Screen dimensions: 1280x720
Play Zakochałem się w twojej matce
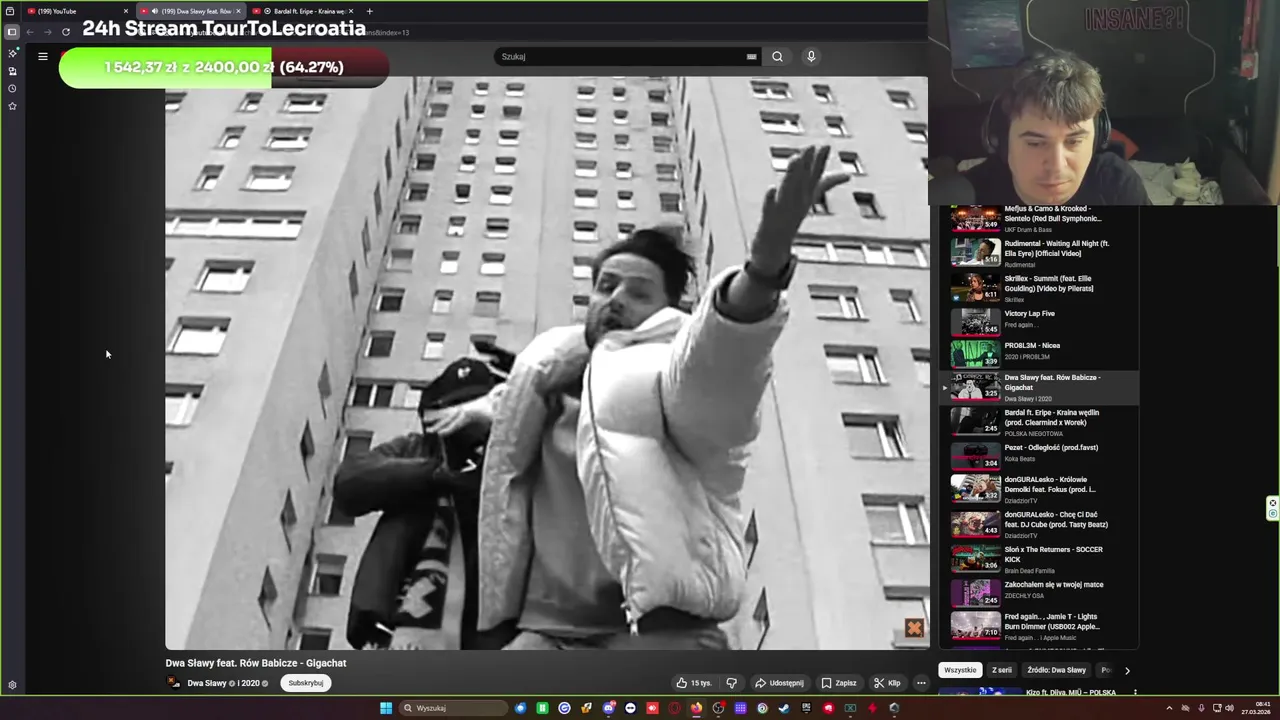1040,593
